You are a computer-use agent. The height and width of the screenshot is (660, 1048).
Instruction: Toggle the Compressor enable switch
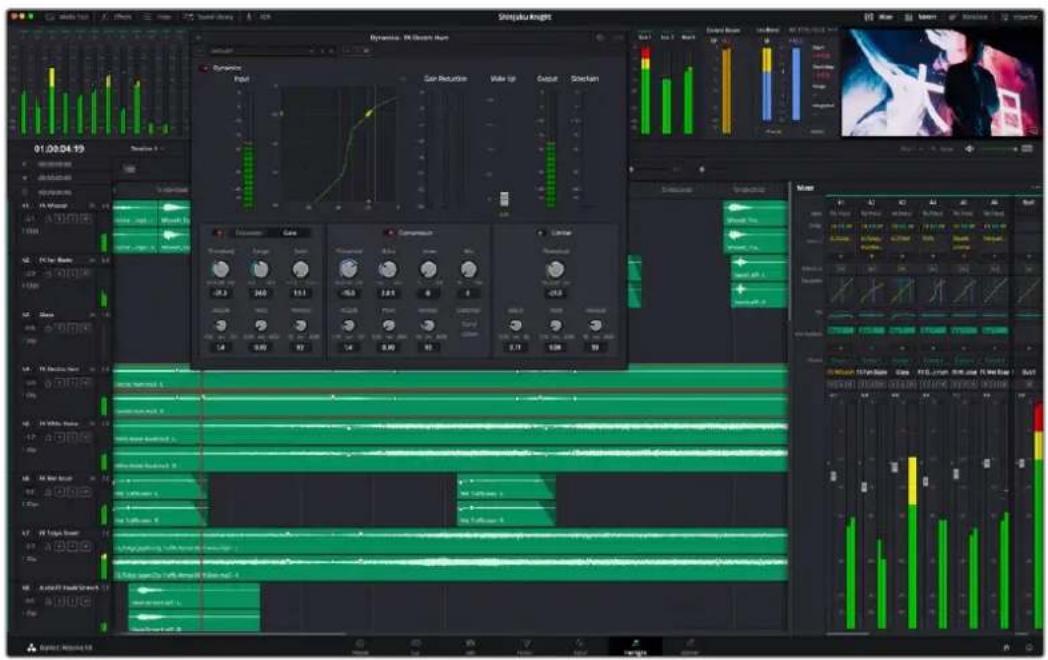[x=389, y=233]
